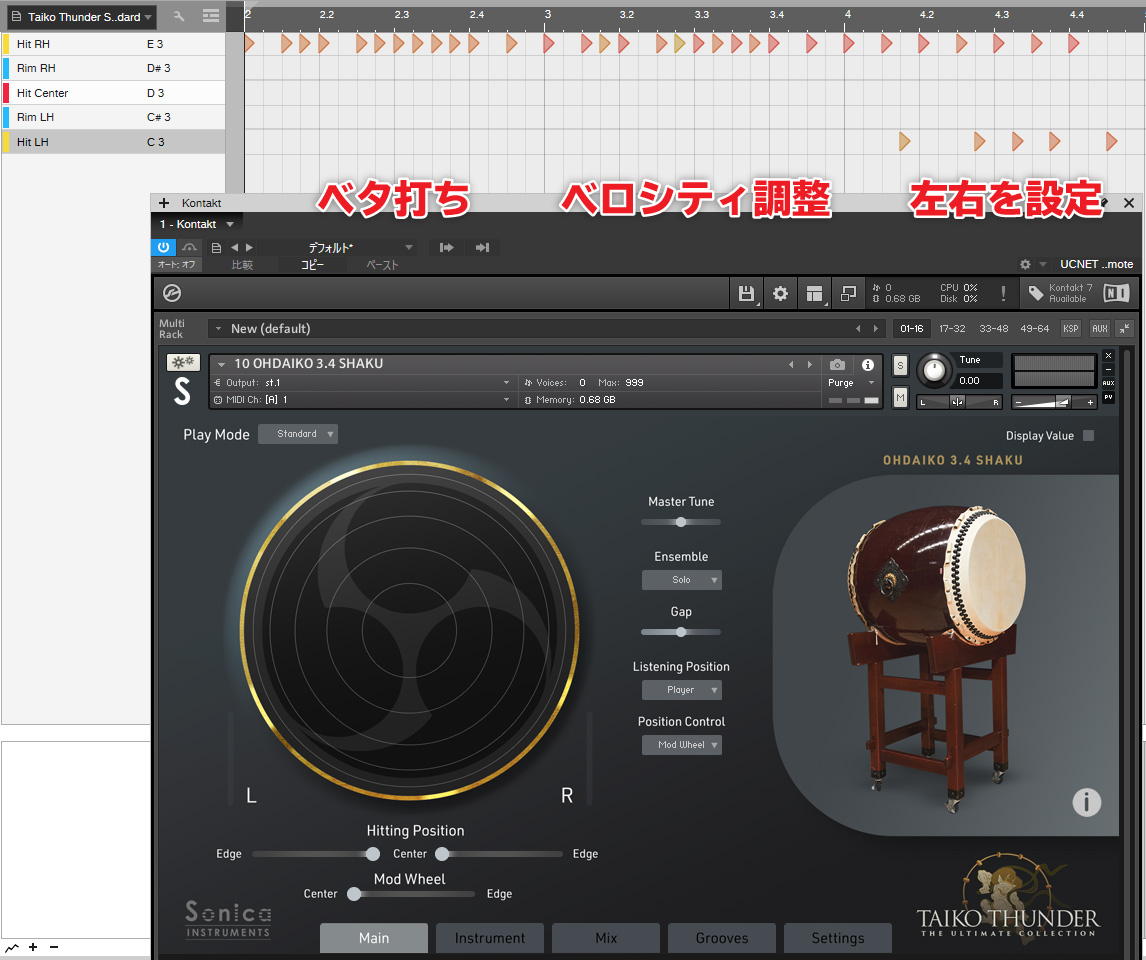Click the bottom-left plus icon
This screenshot has height=960, width=1146.
click(33, 948)
